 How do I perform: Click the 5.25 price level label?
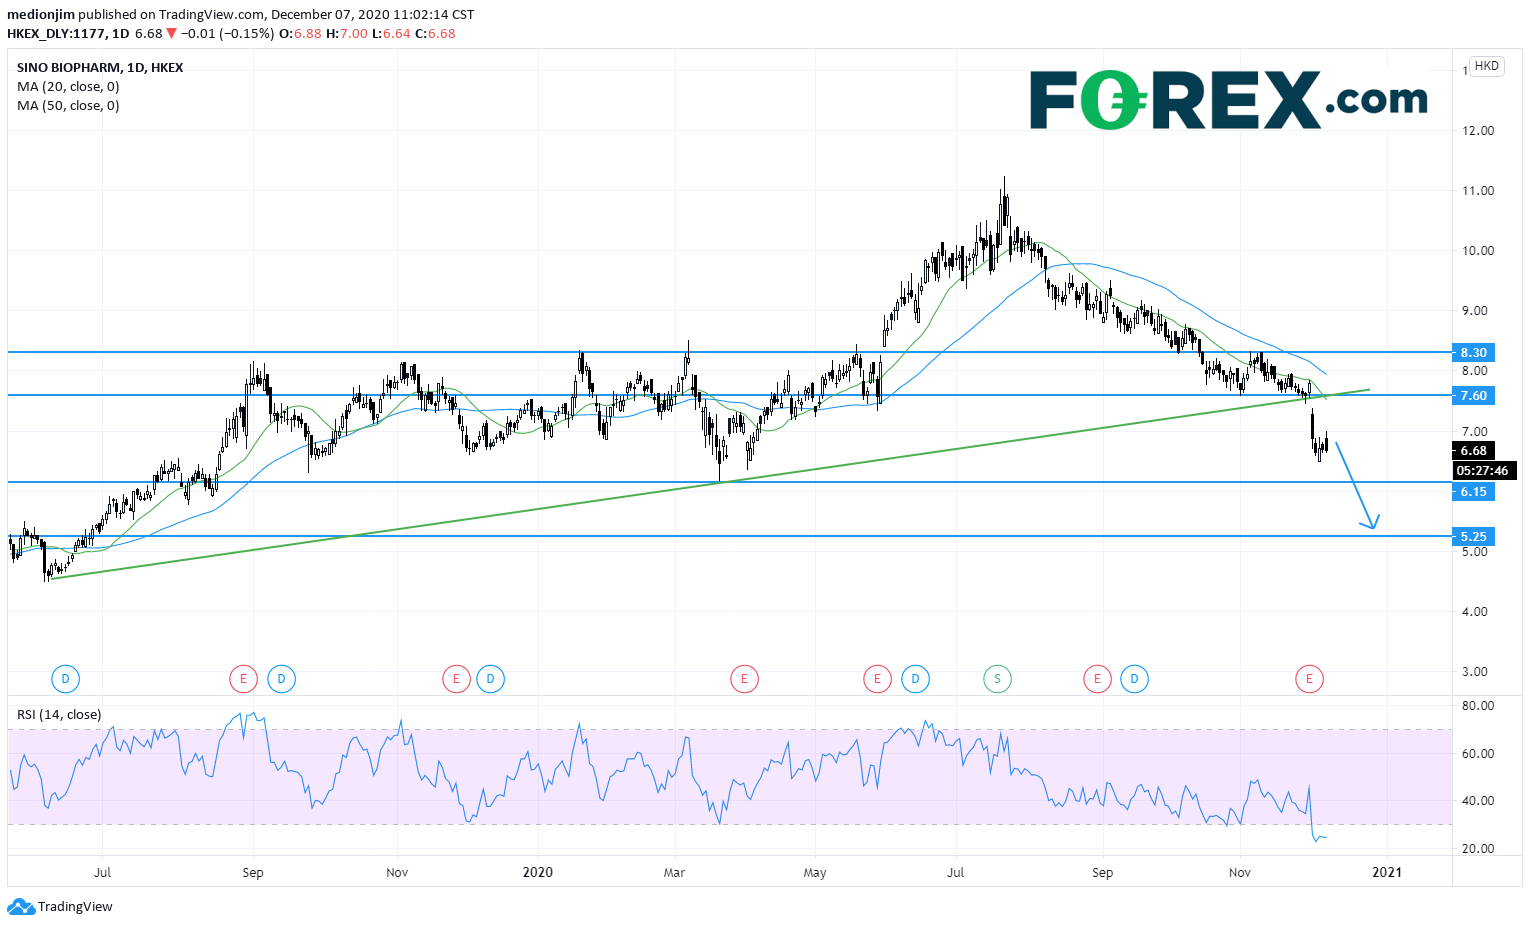(x=1473, y=537)
